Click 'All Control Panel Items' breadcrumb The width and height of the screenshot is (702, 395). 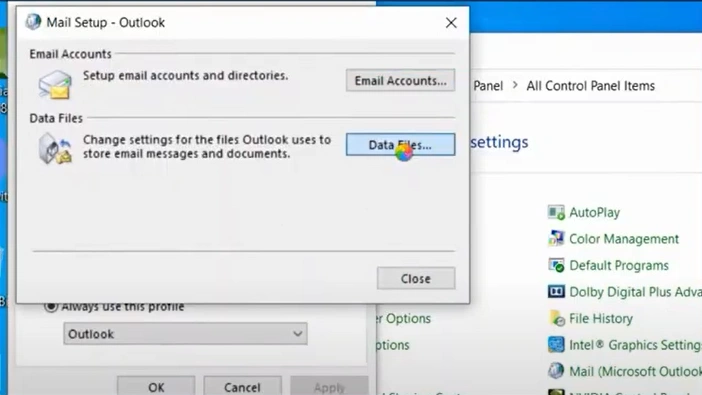tap(591, 86)
